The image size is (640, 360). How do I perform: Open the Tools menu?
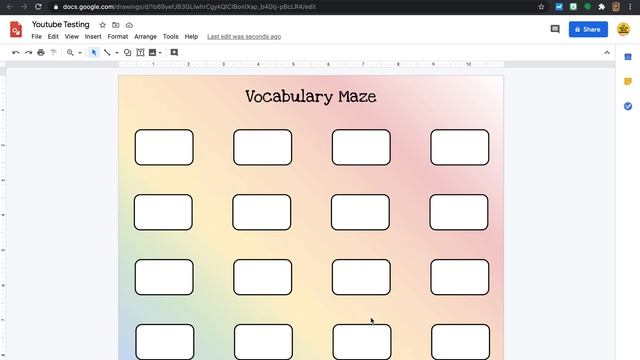tap(171, 37)
